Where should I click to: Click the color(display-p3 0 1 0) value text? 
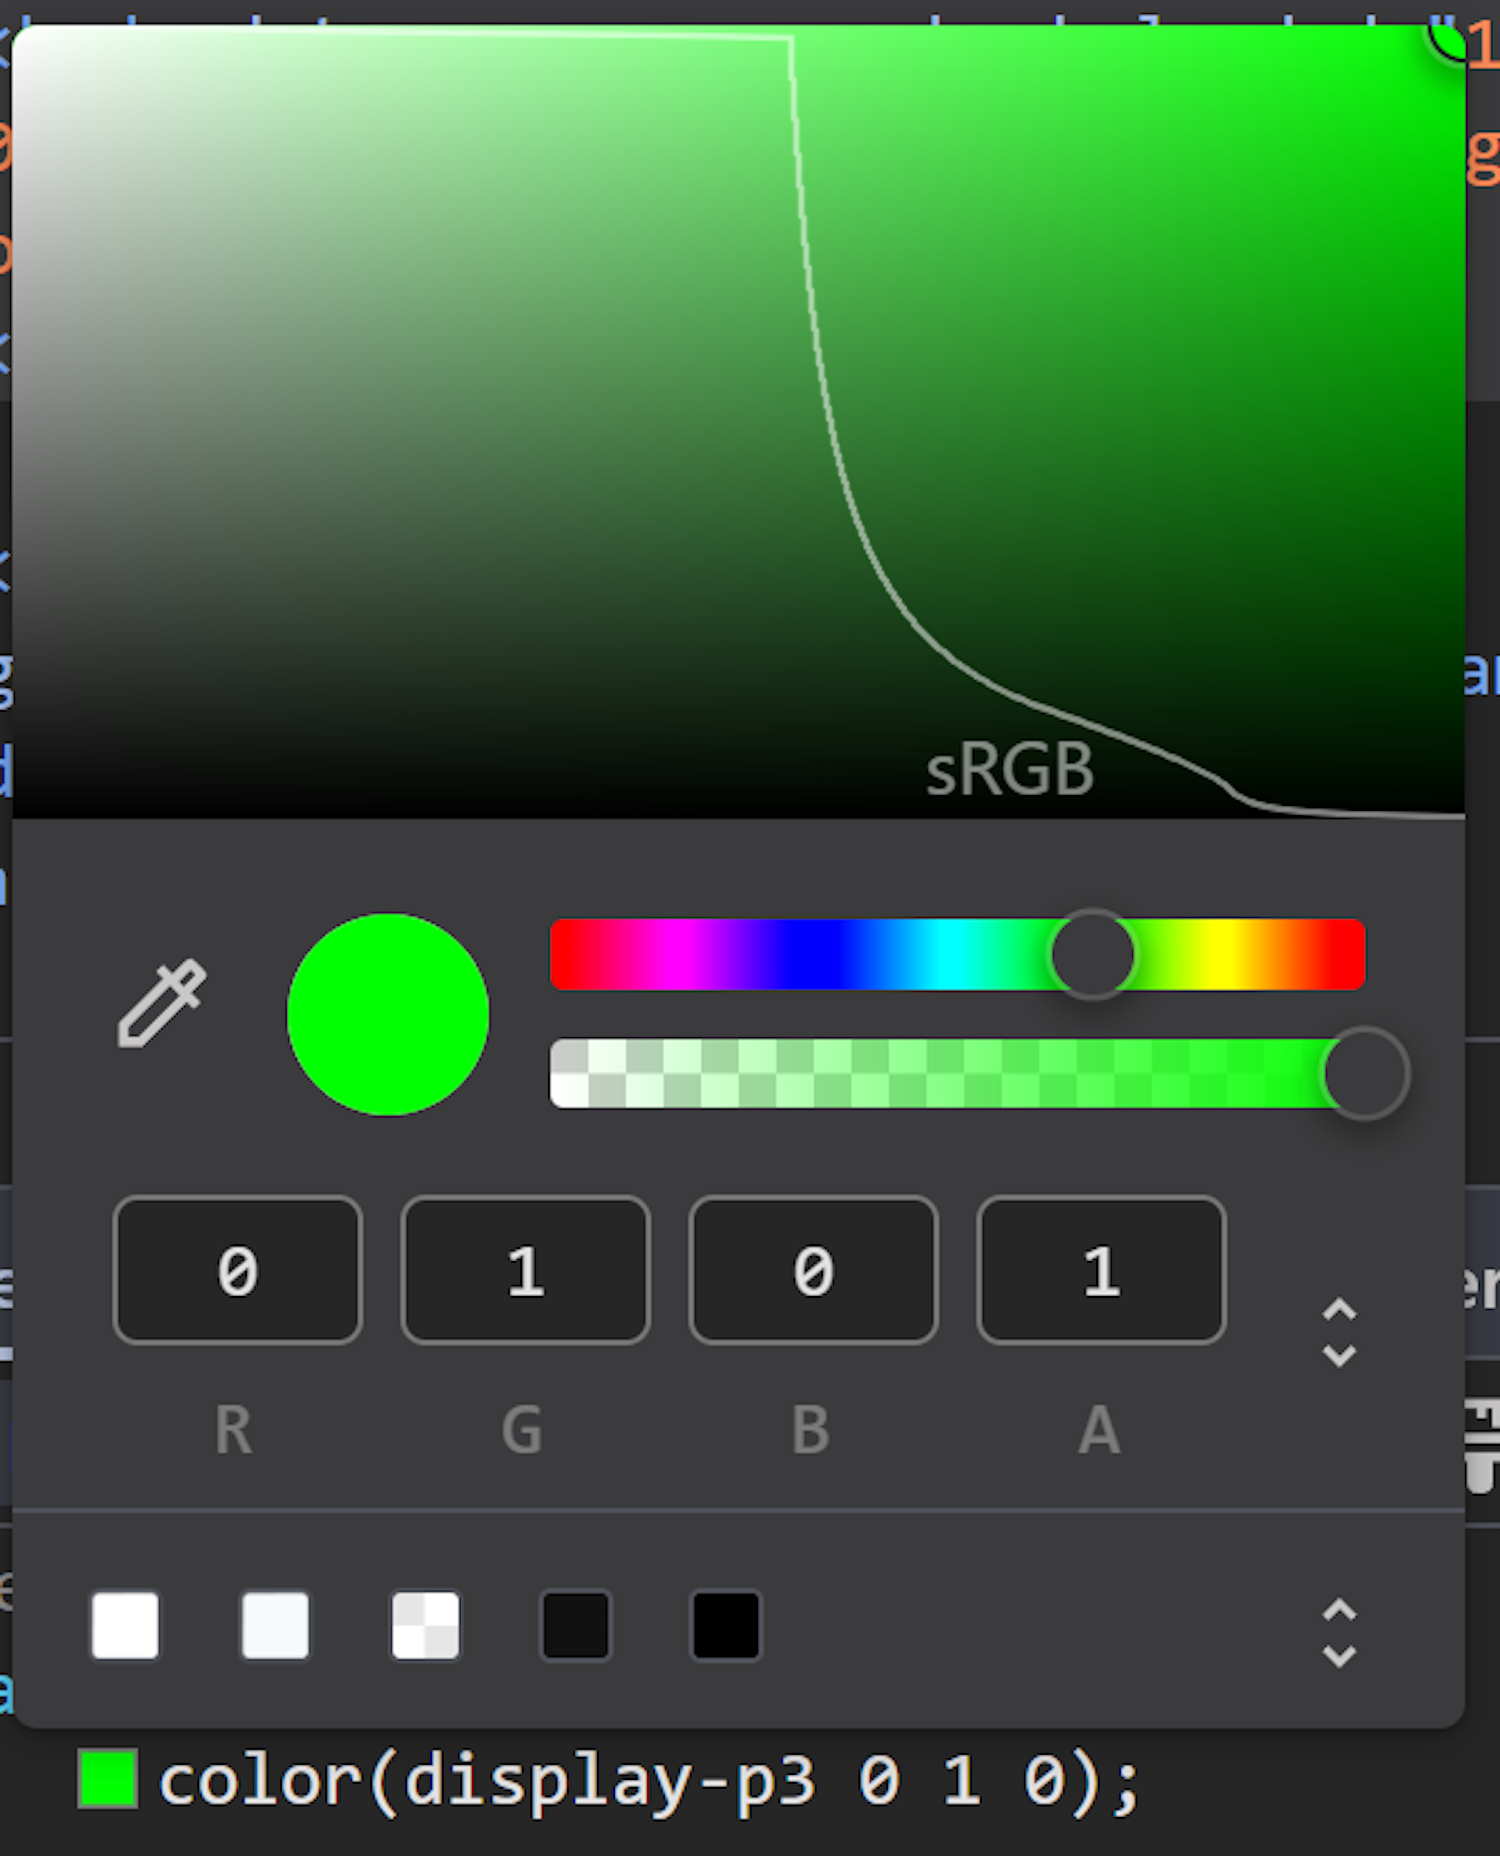[650, 1781]
